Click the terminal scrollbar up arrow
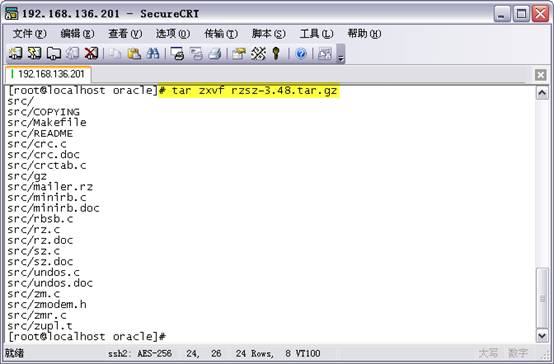The width and height of the screenshot is (554, 364). tap(542, 93)
